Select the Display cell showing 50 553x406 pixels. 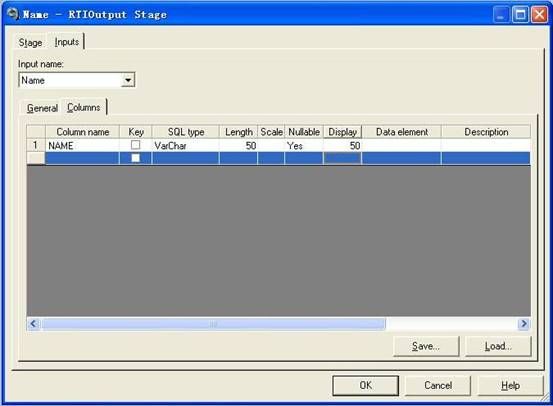click(x=342, y=145)
